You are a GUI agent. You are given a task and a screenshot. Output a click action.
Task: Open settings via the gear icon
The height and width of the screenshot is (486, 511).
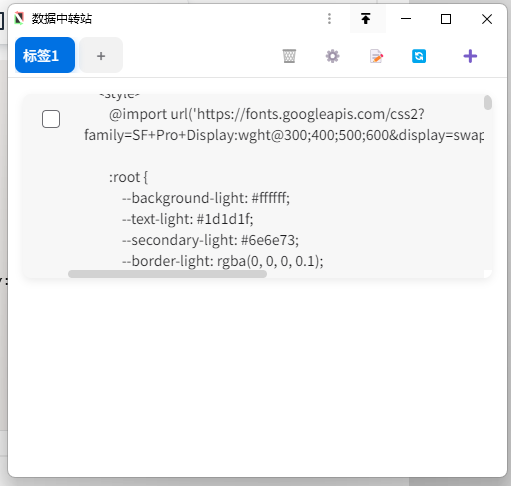pos(332,56)
